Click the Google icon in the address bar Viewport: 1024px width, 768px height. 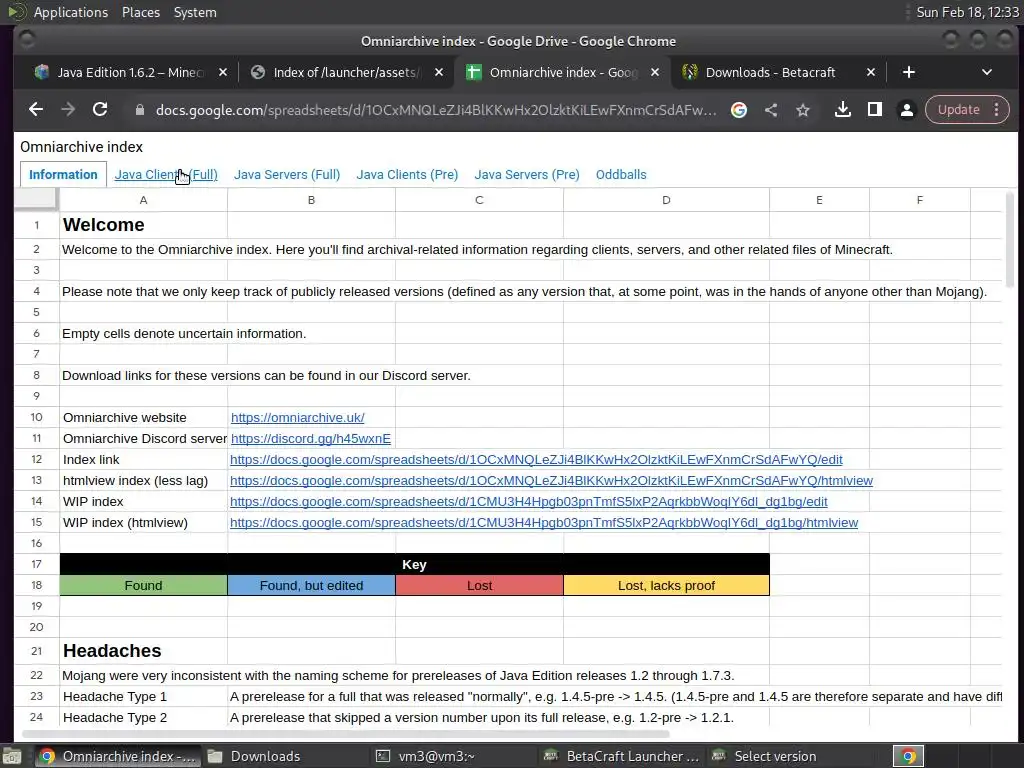pyautogui.click(x=739, y=110)
